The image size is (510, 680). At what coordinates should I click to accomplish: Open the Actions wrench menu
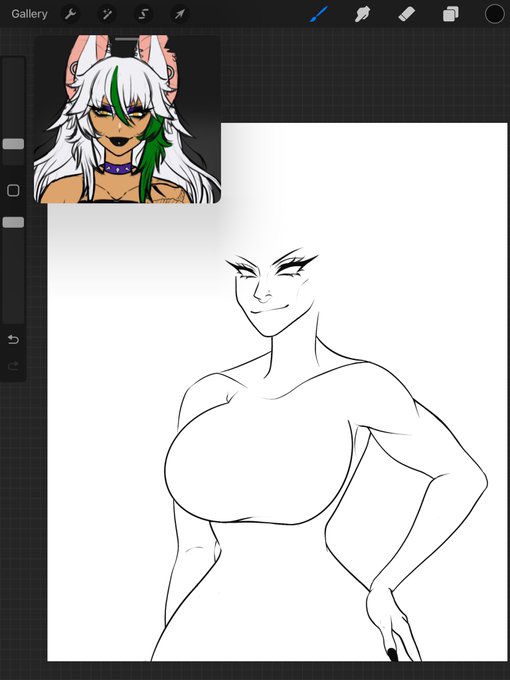pyautogui.click(x=70, y=14)
